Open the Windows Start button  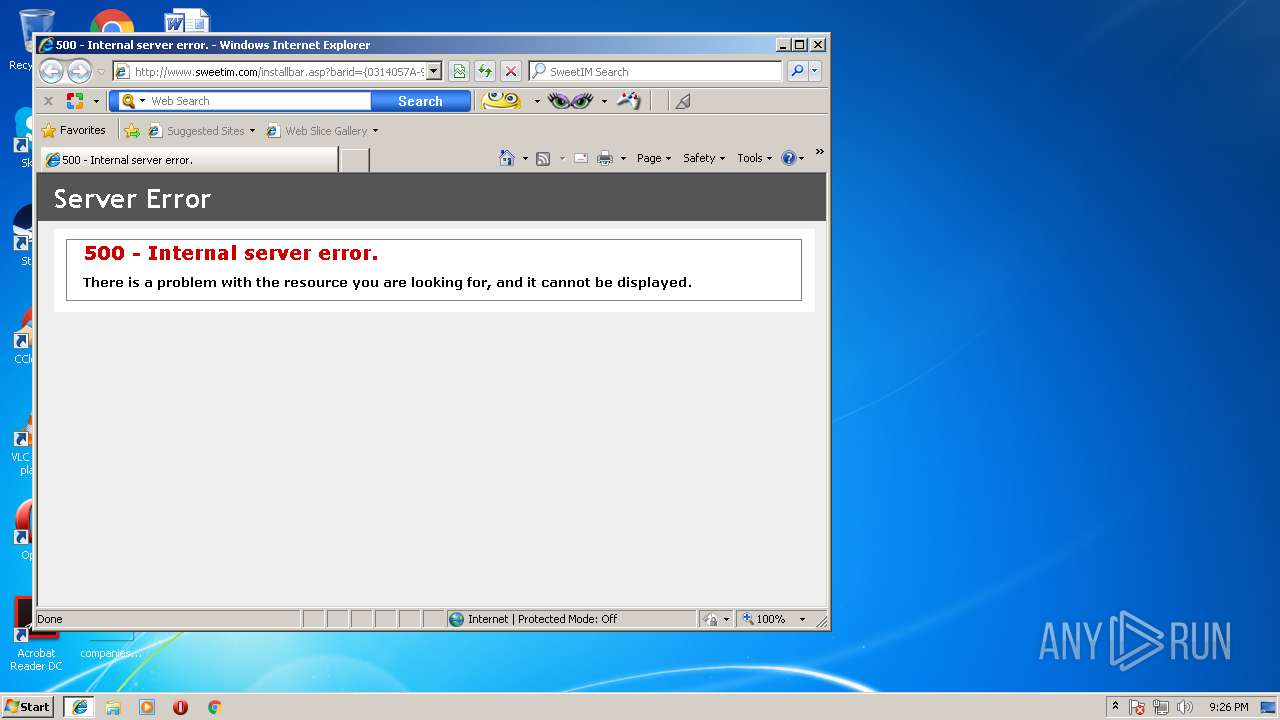[28, 707]
